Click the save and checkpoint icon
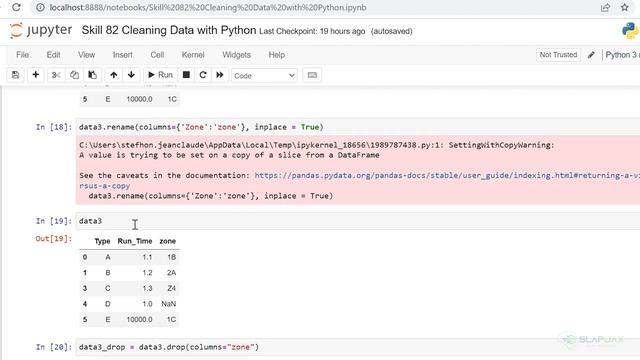This screenshot has height=360, width=640. [16, 75]
